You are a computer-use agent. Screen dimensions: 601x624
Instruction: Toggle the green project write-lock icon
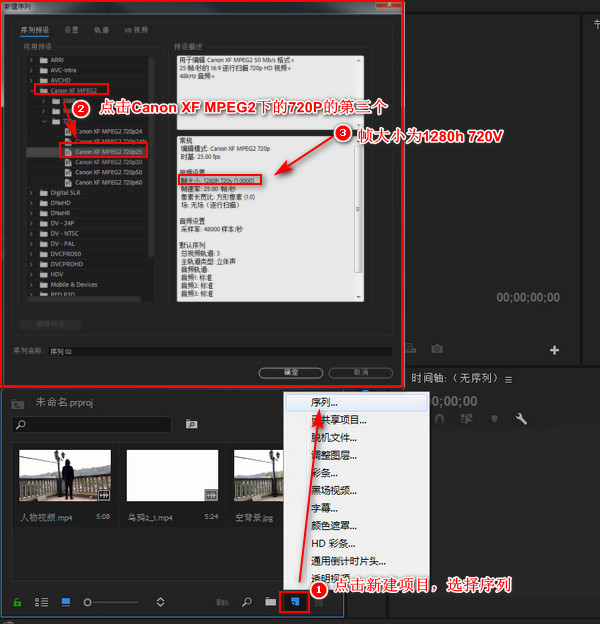(x=18, y=602)
